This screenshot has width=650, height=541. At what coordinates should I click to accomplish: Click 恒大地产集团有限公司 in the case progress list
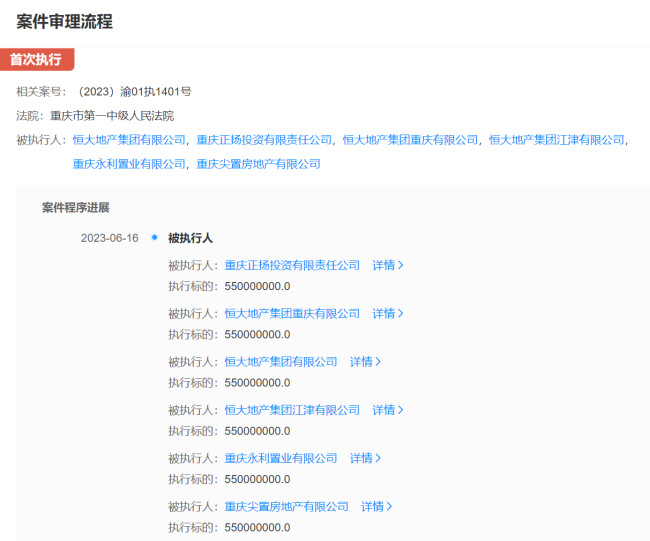(281, 361)
